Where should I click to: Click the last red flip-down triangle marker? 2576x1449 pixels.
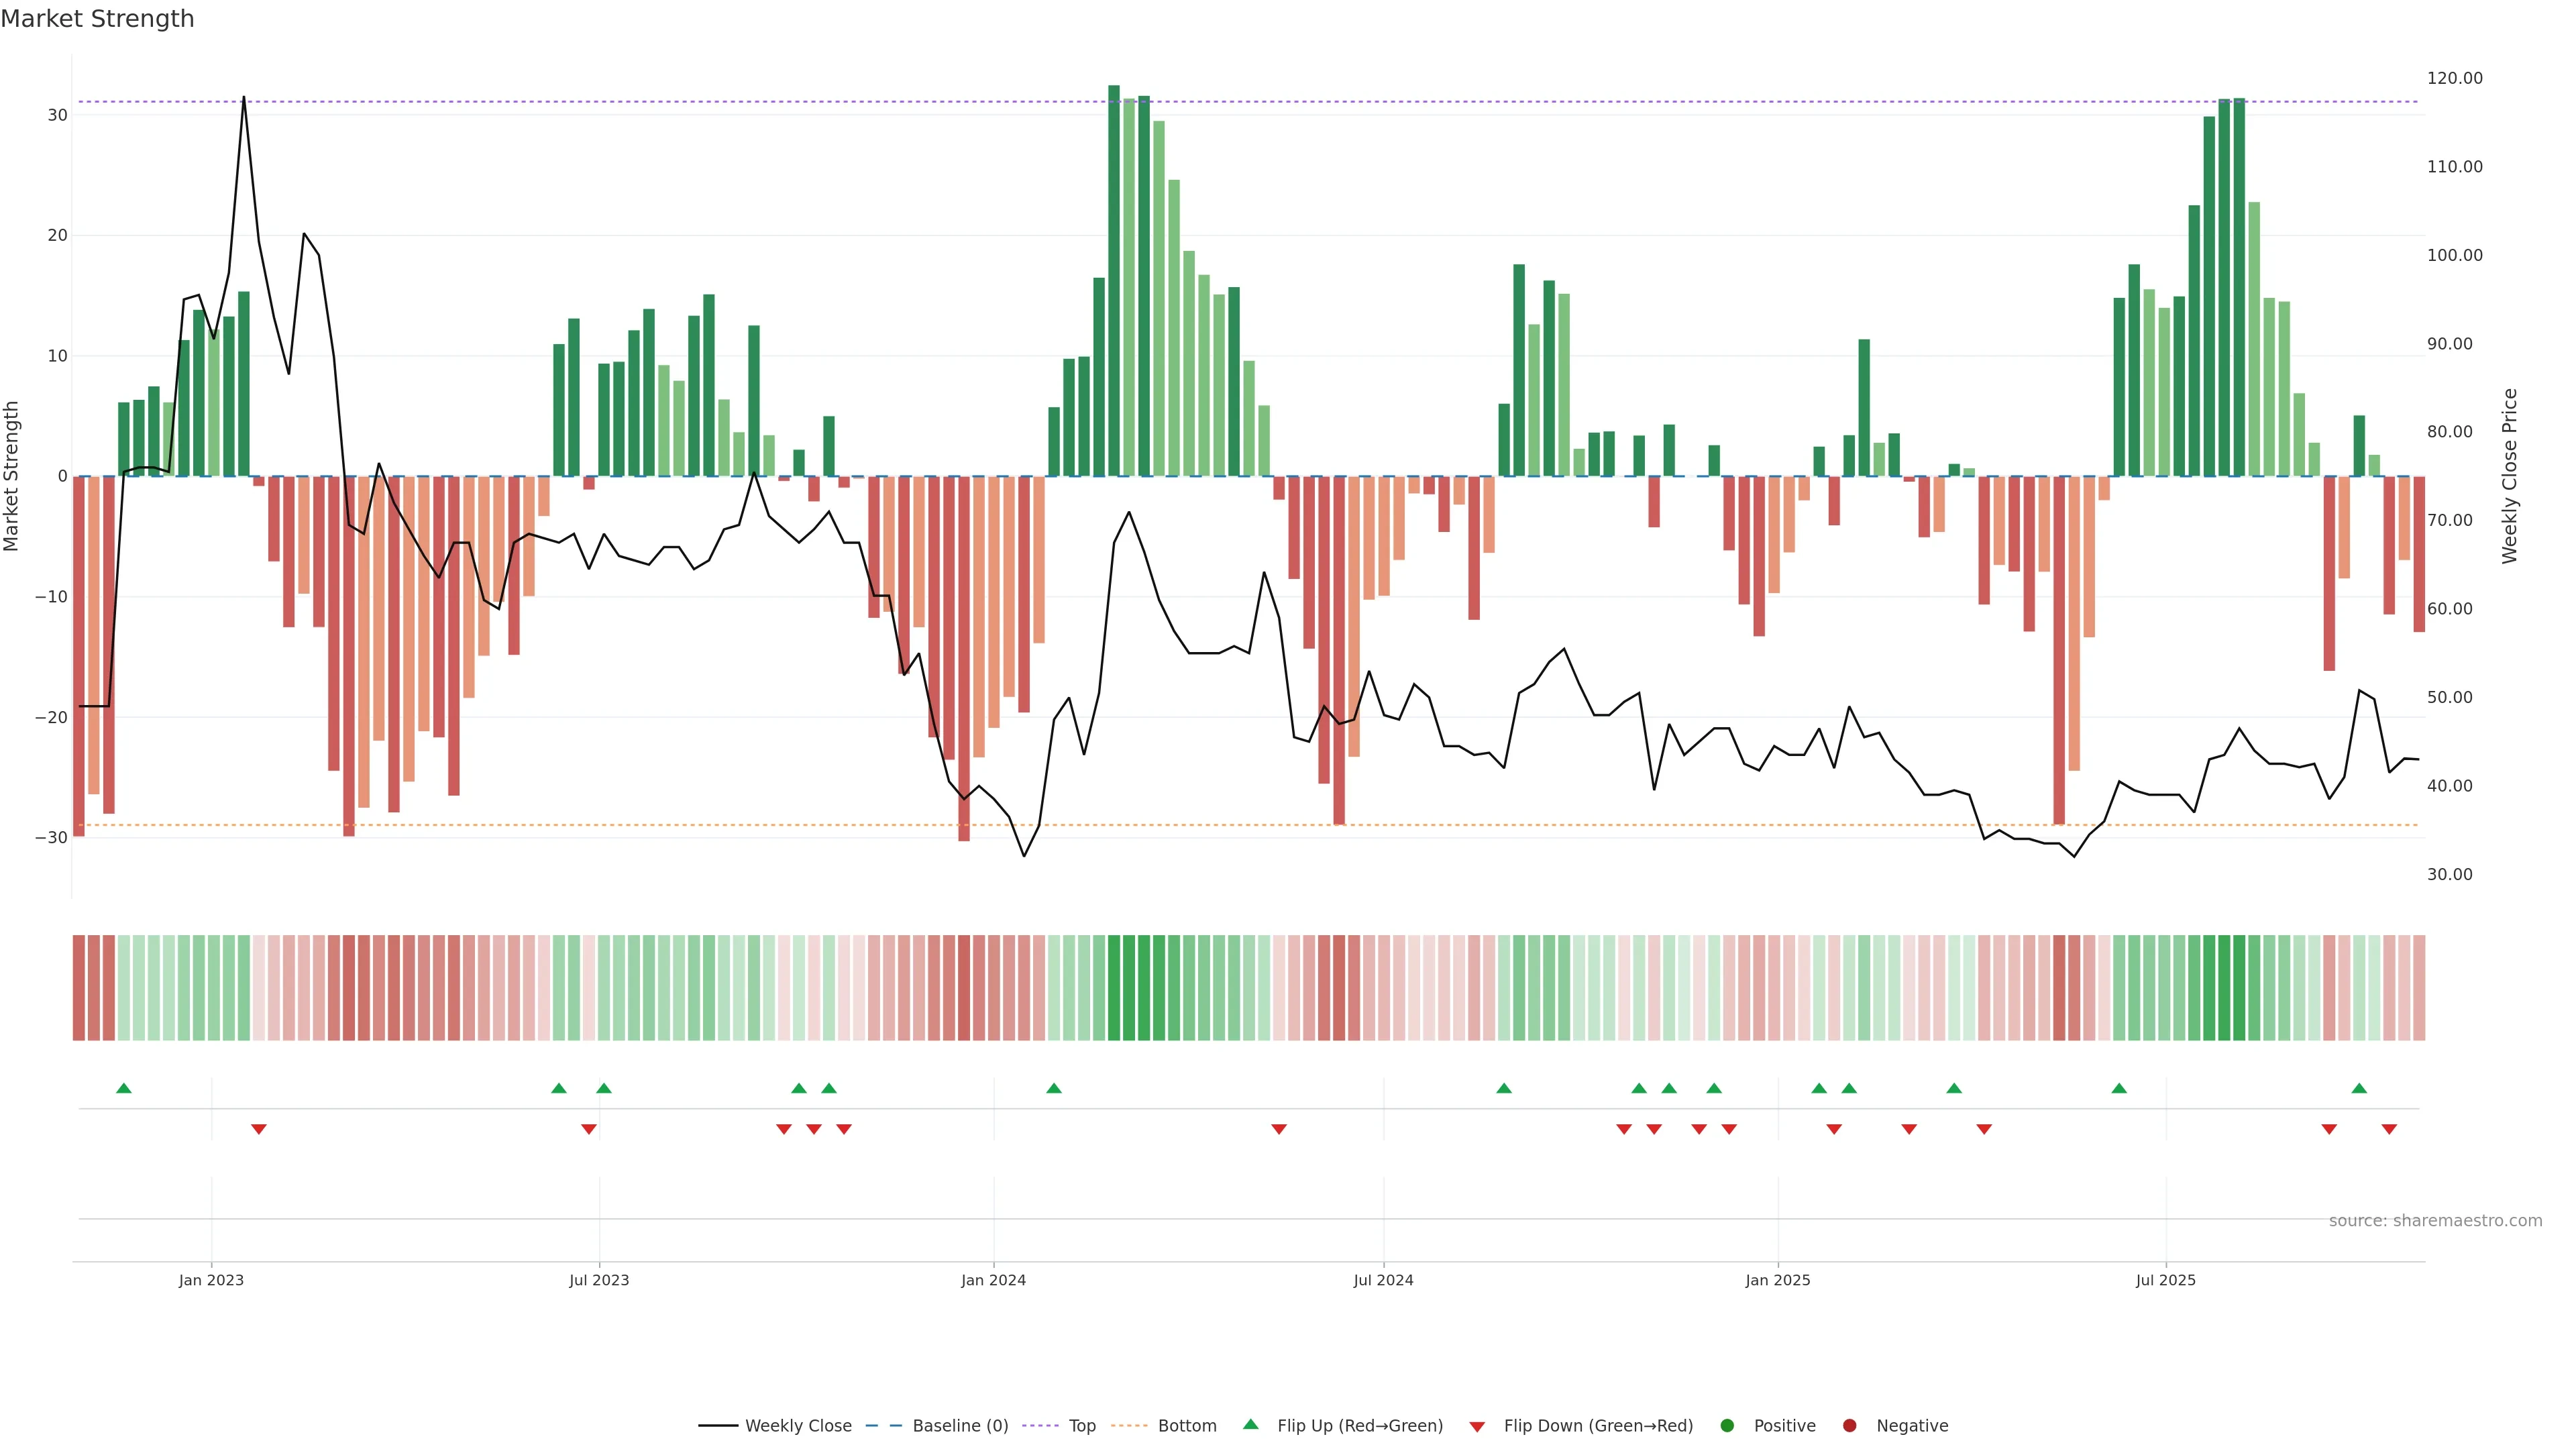click(x=2389, y=1129)
